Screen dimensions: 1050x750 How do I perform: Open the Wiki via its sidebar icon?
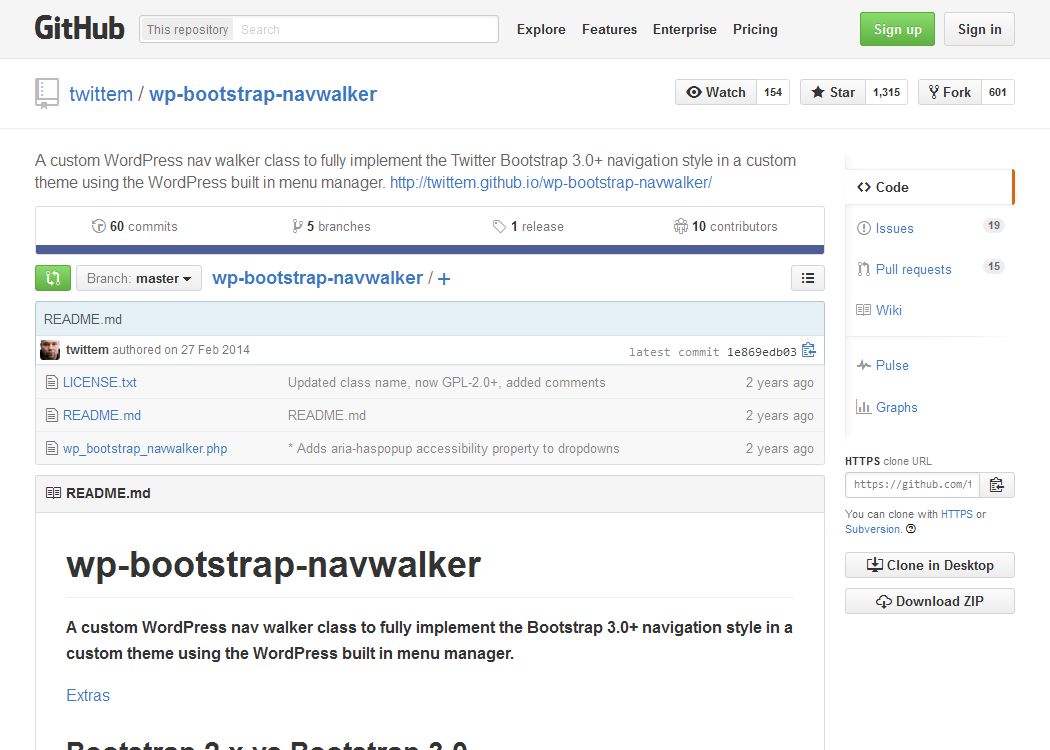point(864,310)
